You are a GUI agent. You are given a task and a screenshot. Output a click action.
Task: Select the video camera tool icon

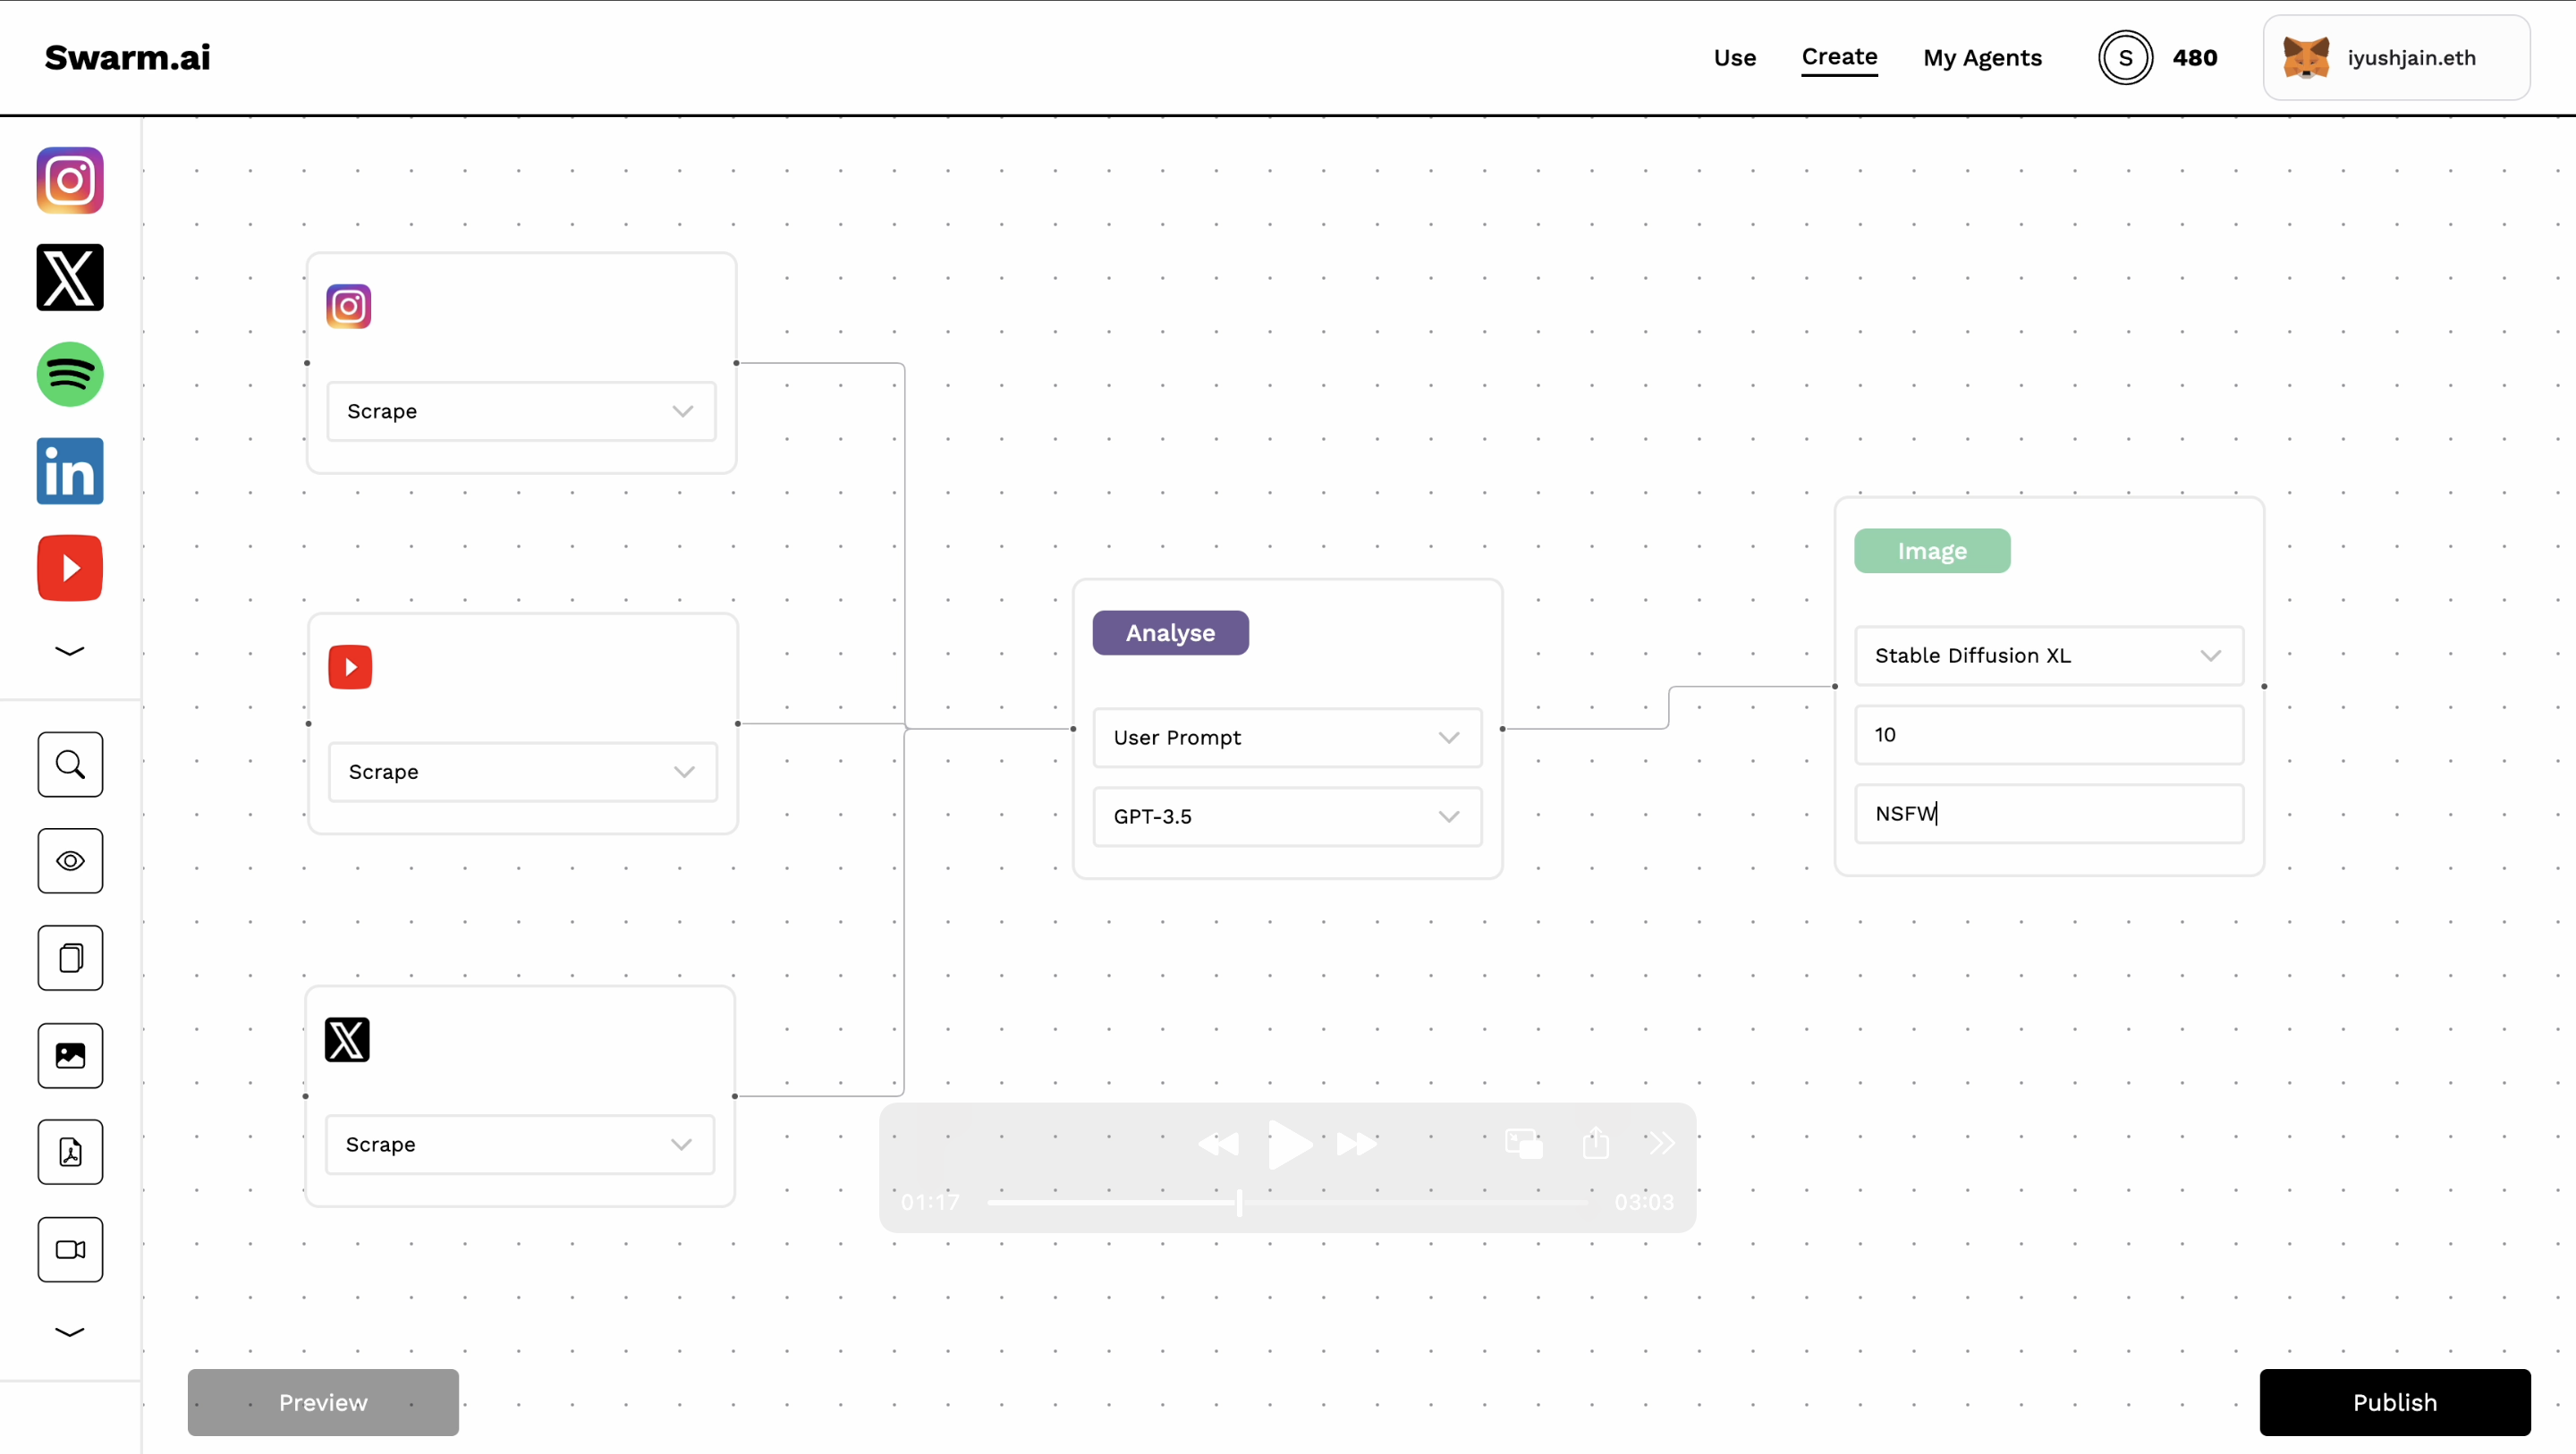click(x=70, y=1249)
